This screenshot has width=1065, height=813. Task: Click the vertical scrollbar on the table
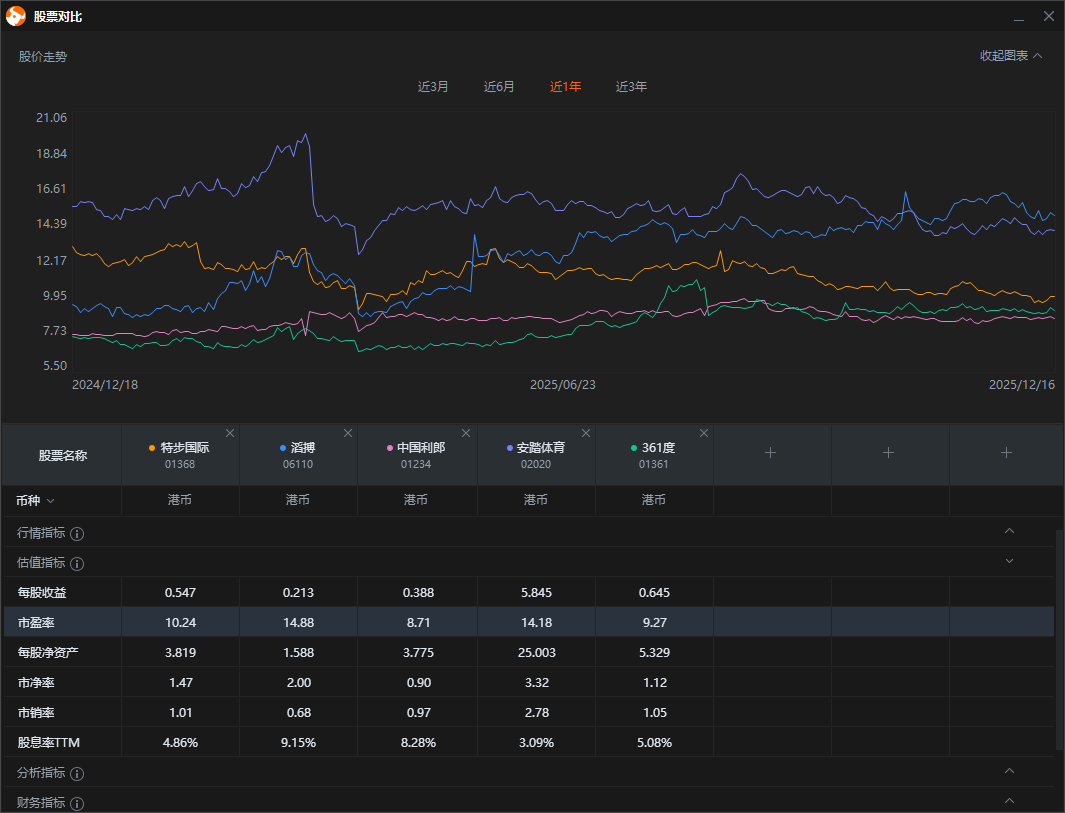(1059, 640)
